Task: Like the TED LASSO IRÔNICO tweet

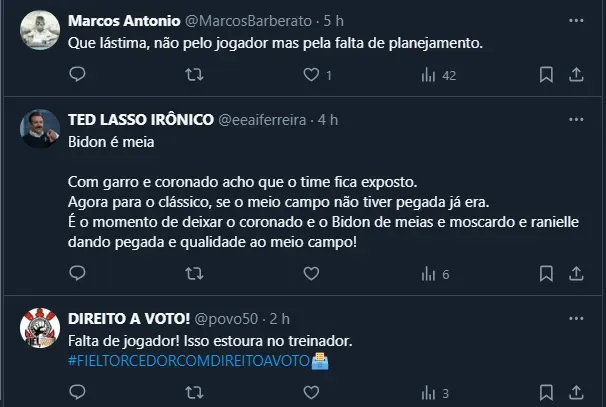Action: tap(311, 273)
